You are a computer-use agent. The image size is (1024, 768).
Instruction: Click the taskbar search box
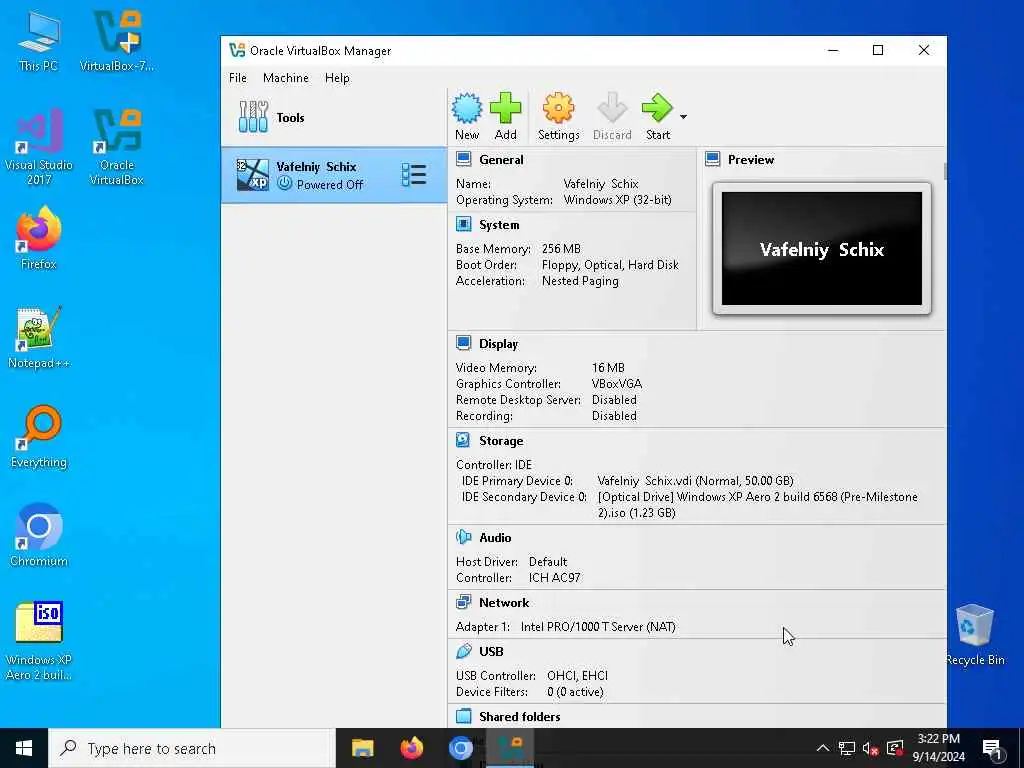191,748
